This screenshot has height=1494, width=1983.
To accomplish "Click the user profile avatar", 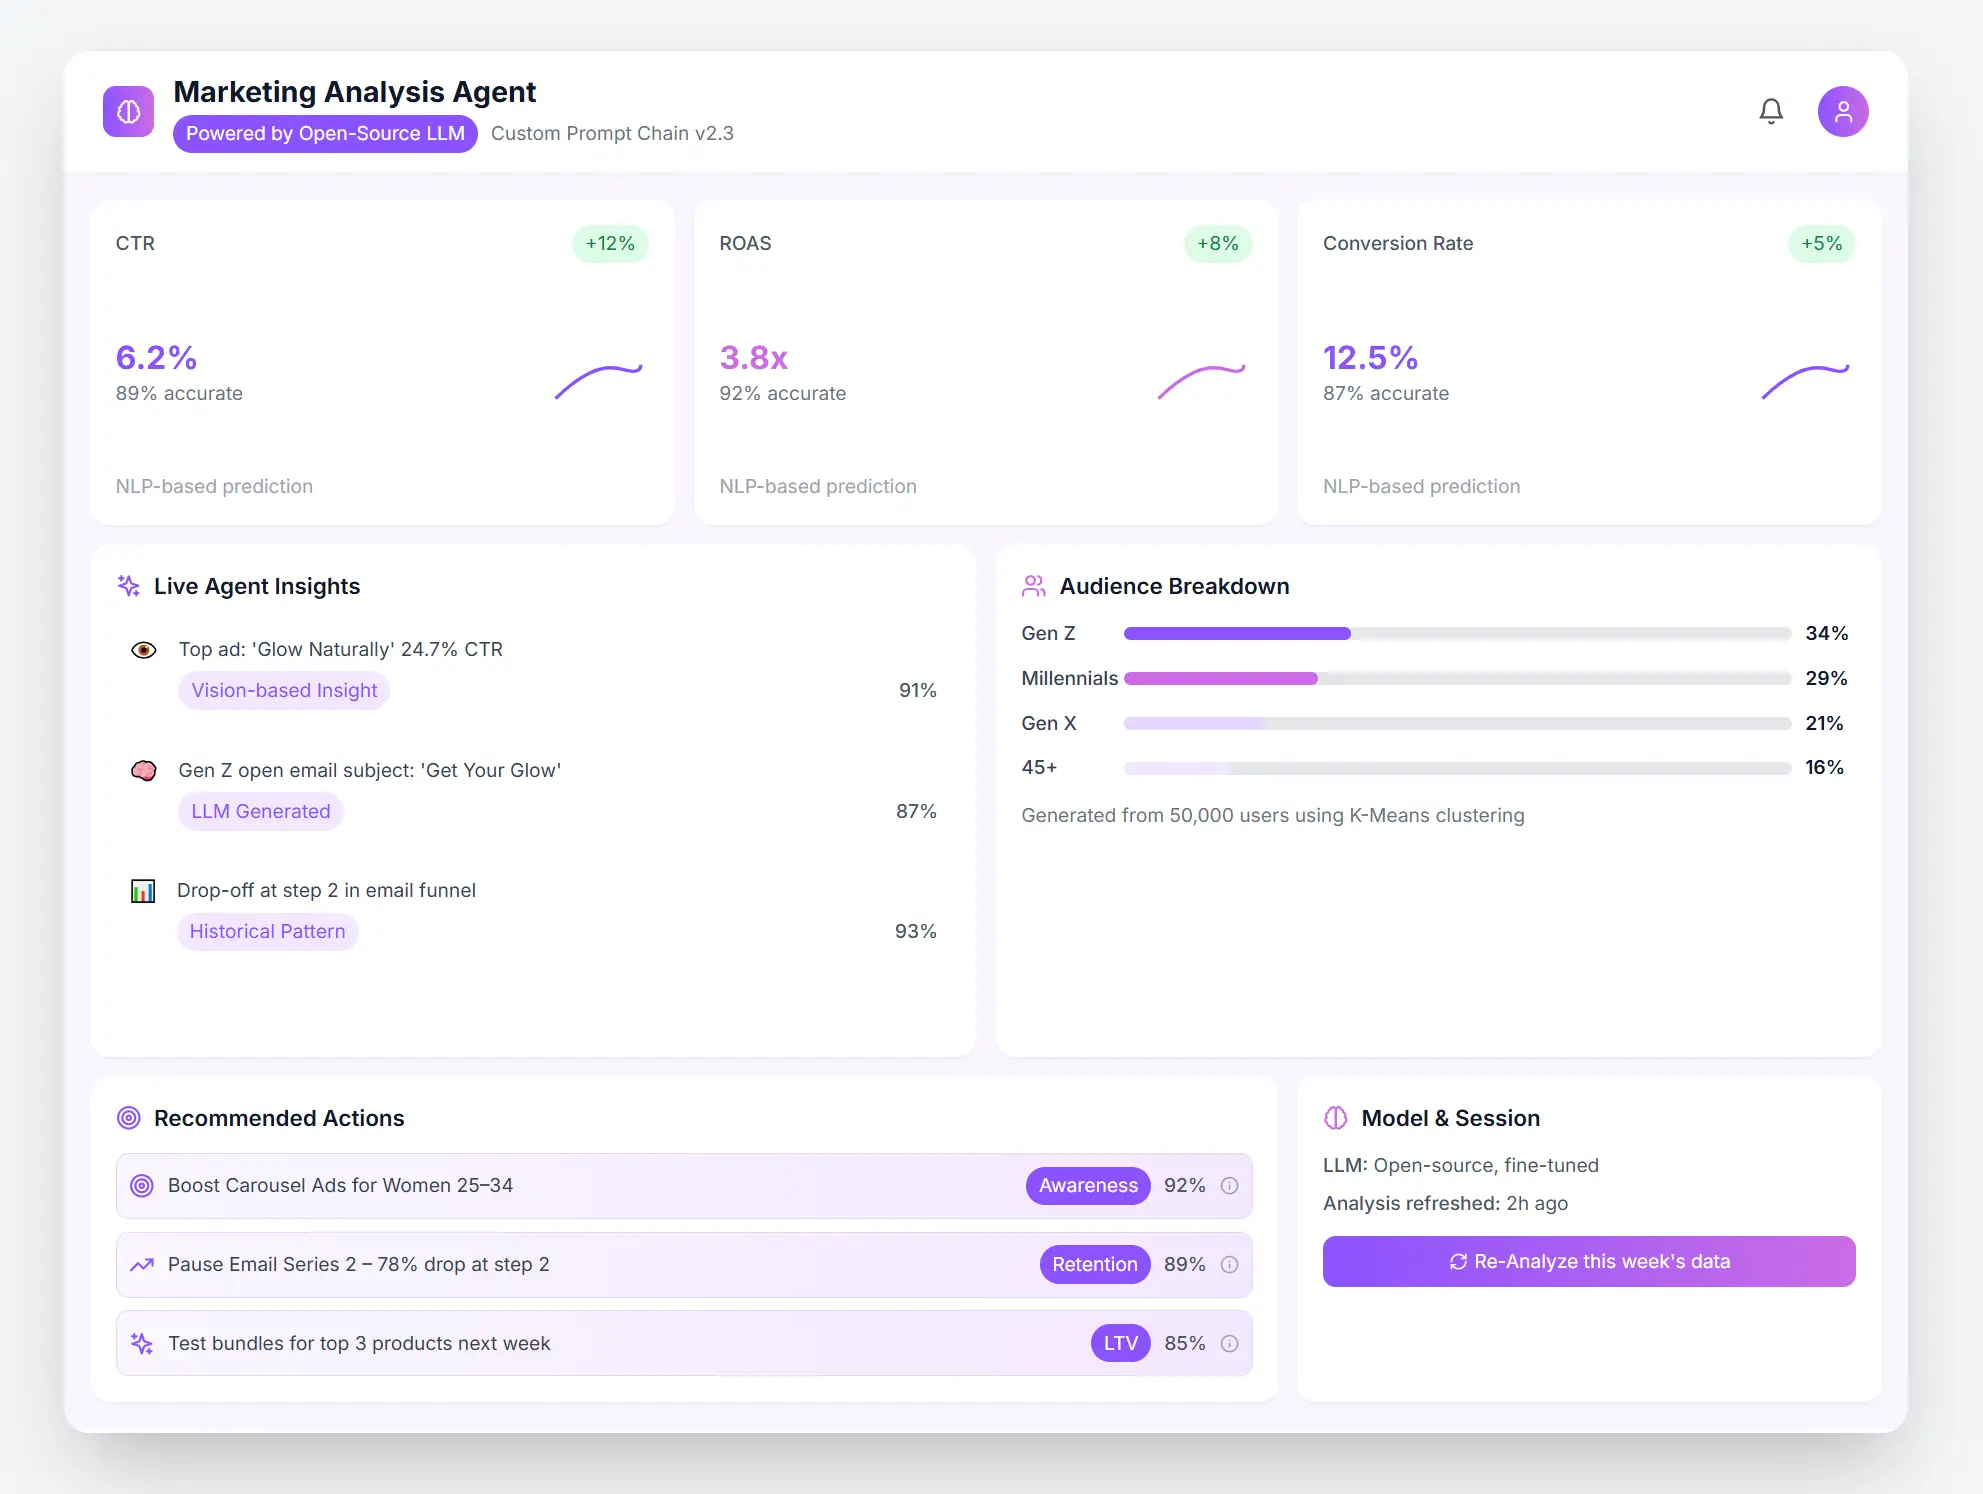I will pos(1843,111).
